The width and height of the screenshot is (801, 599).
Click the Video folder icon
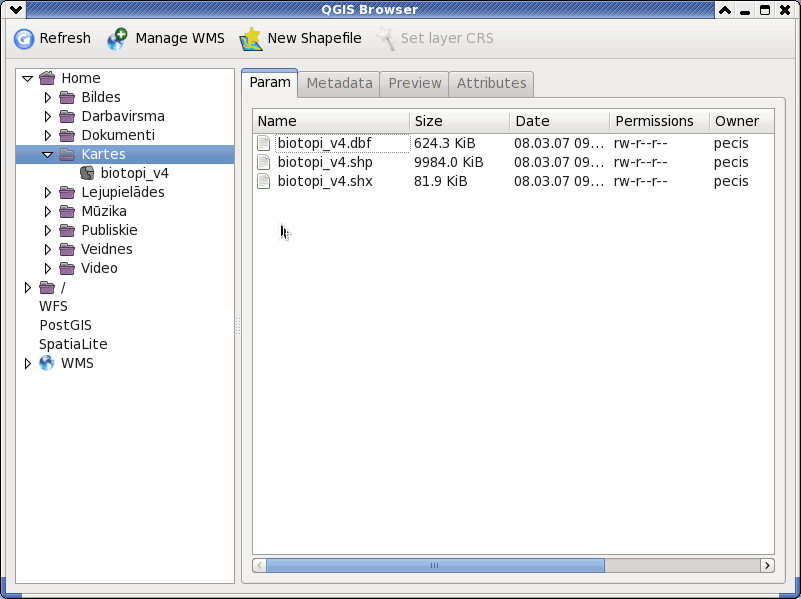pos(67,268)
